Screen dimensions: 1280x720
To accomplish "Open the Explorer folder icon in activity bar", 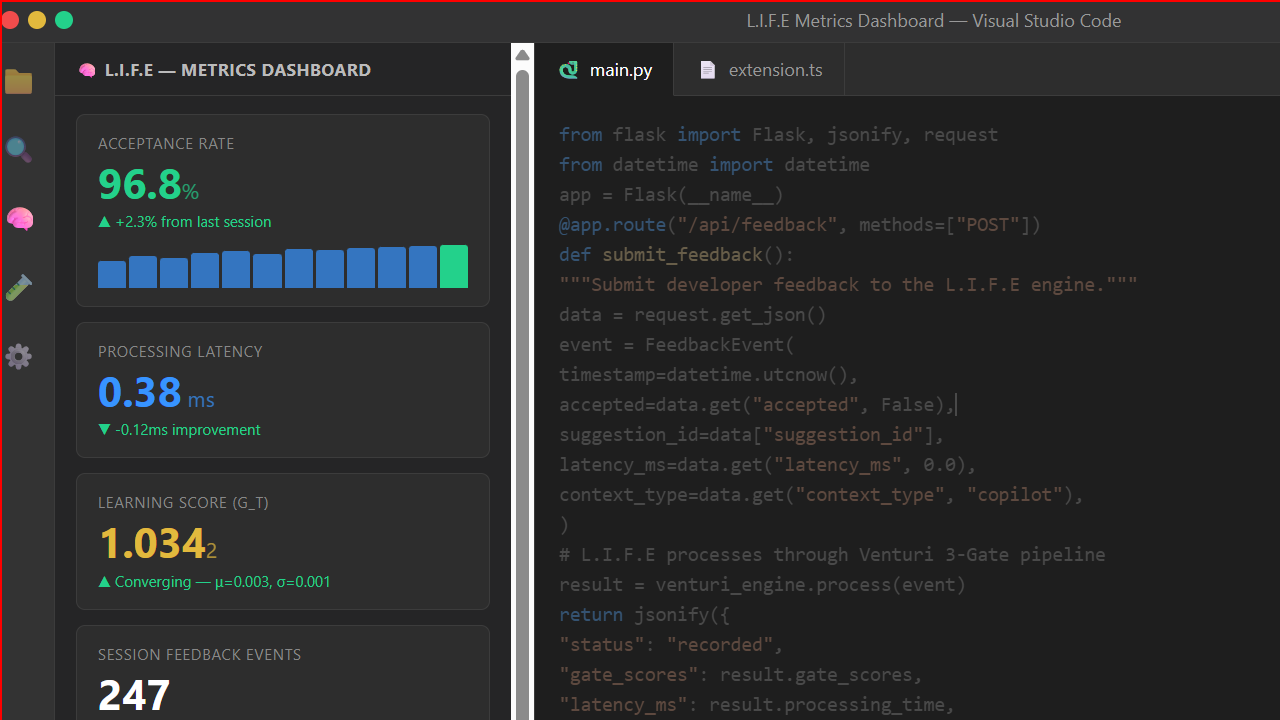I will 19,82.
